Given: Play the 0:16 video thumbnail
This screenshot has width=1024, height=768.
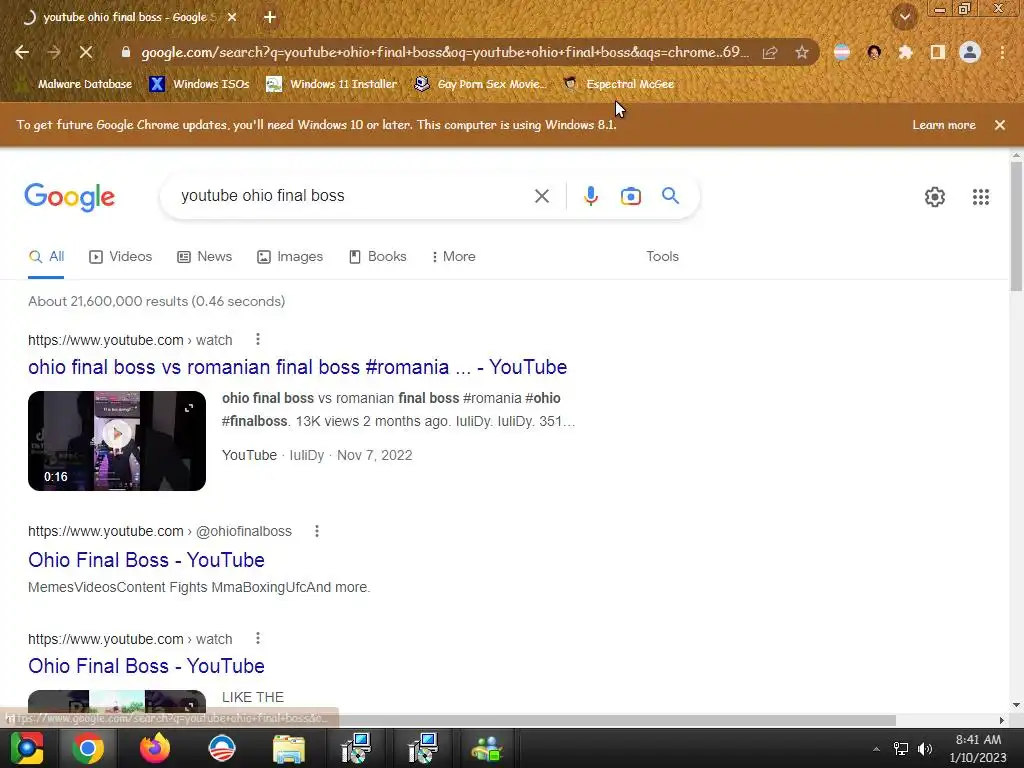Looking at the screenshot, I should 117,441.
